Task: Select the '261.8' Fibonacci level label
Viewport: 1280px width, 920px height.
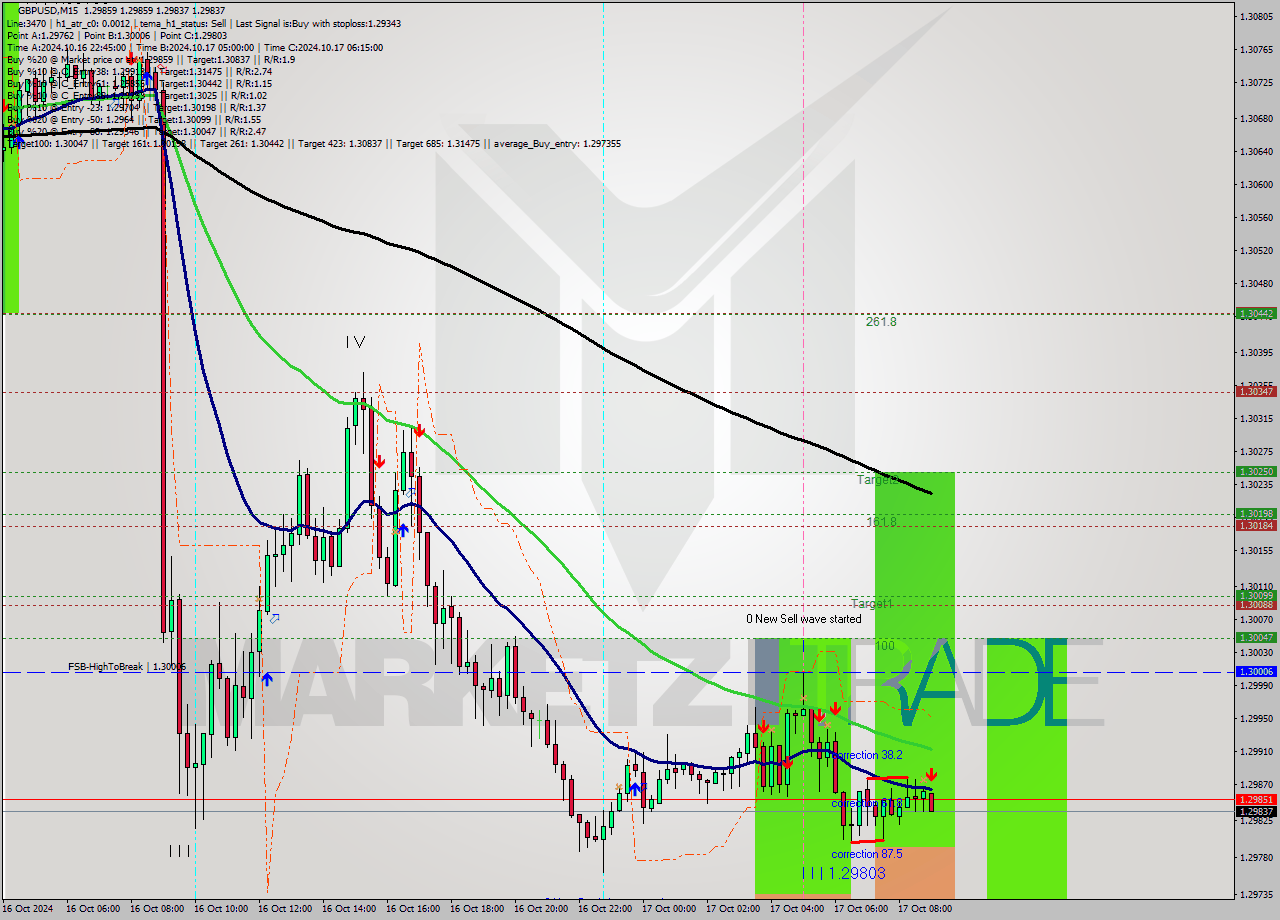Action: click(x=881, y=322)
